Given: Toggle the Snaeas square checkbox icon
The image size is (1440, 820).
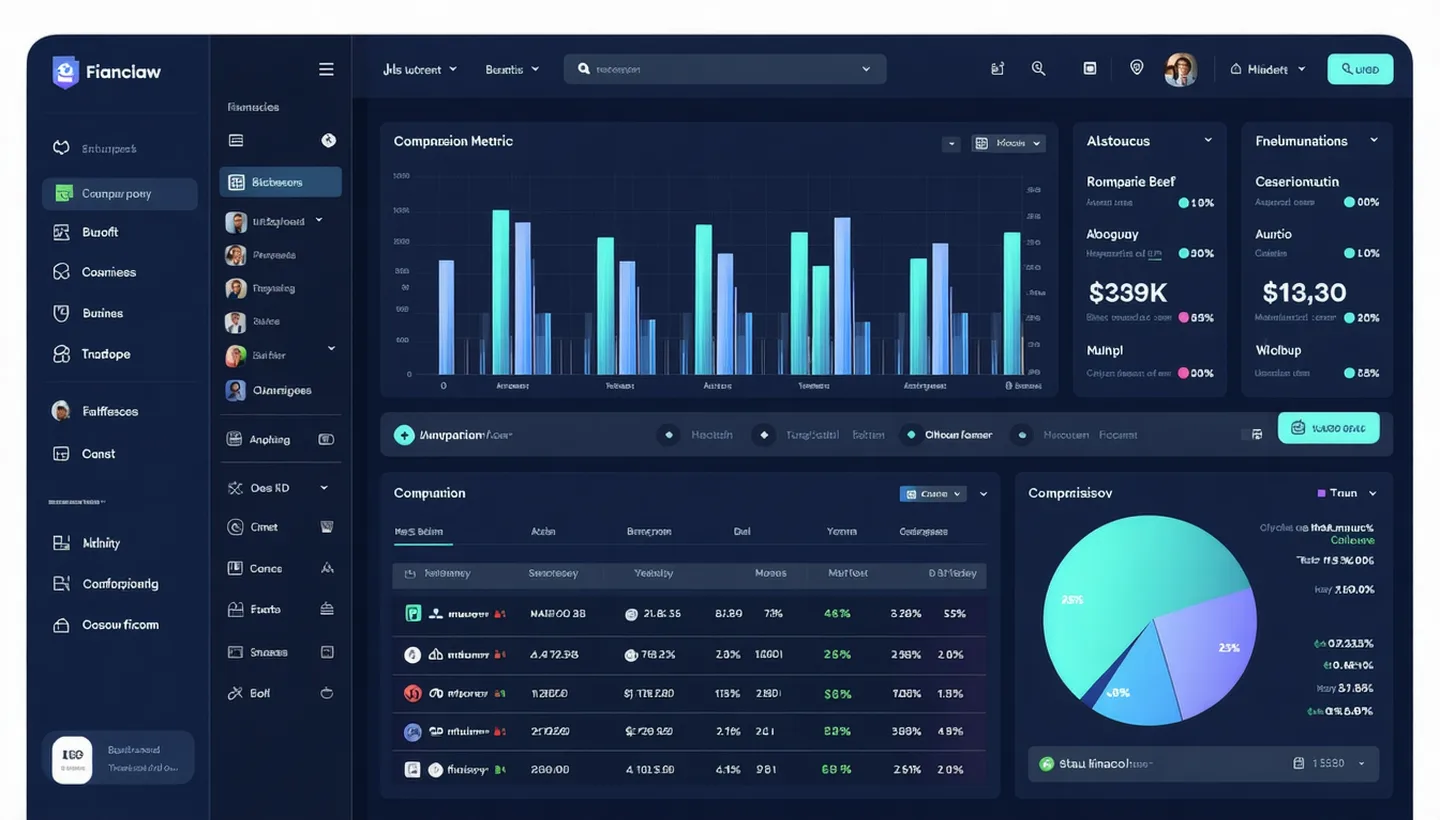Looking at the screenshot, I should click(x=326, y=652).
